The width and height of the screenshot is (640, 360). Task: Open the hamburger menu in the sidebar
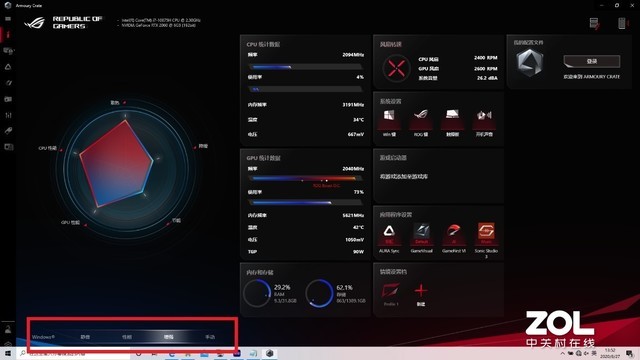[8, 19]
